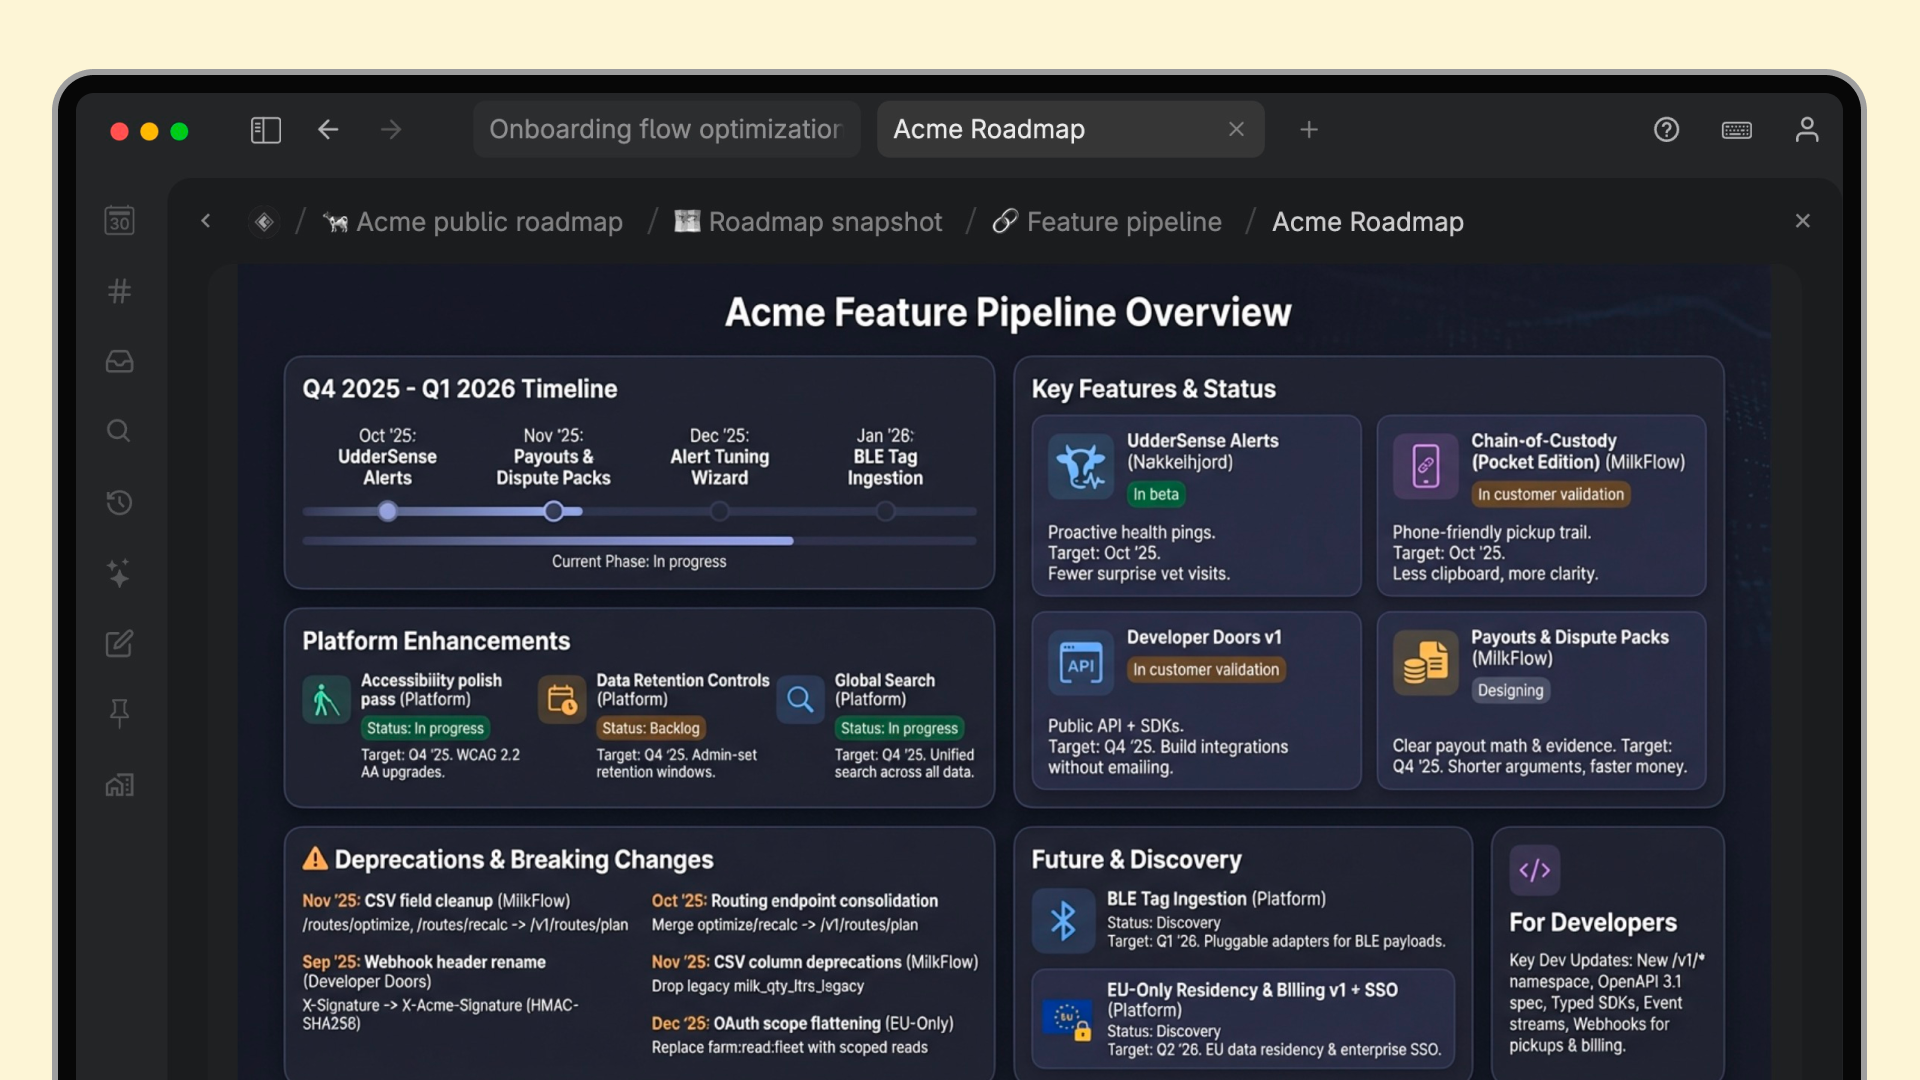The height and width of the screenshot is (1080, 1920).
Task: Switch to the Onboarding flow optimization tab
Action: click(665, 130)
